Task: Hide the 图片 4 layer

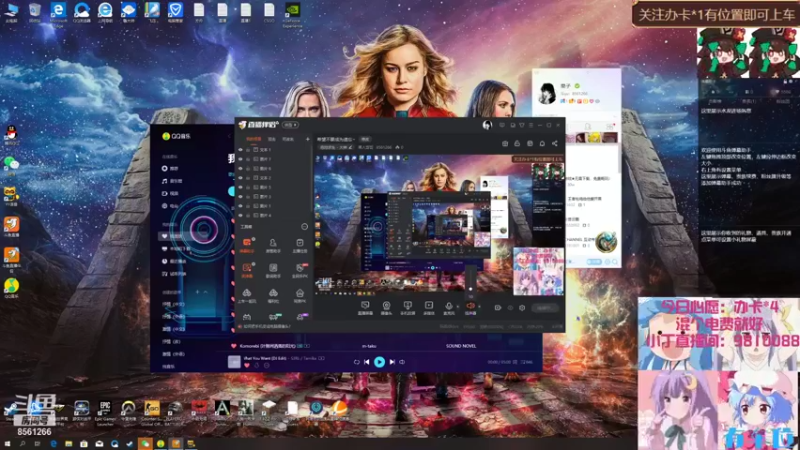Action: [240, 215]
